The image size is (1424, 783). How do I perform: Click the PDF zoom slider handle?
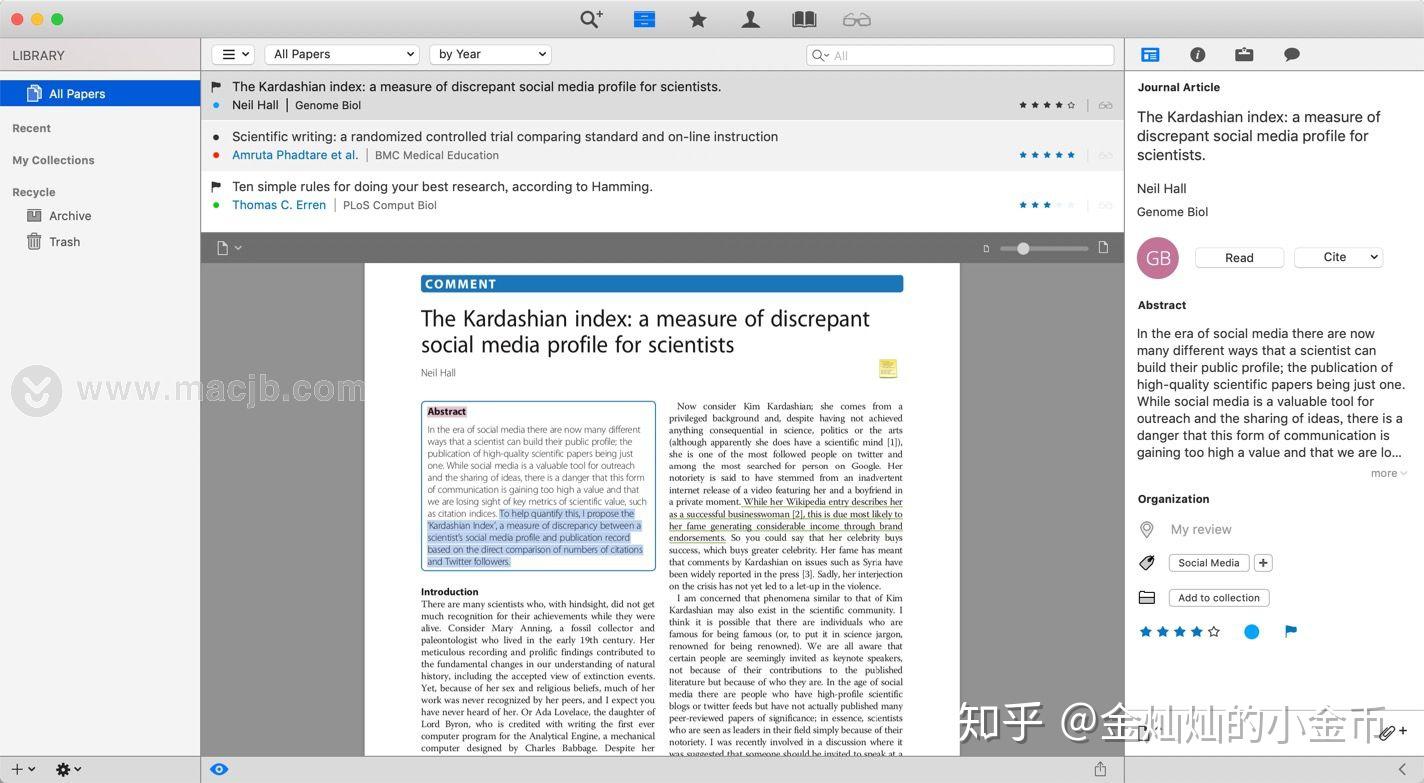[x=1023, y=248]
